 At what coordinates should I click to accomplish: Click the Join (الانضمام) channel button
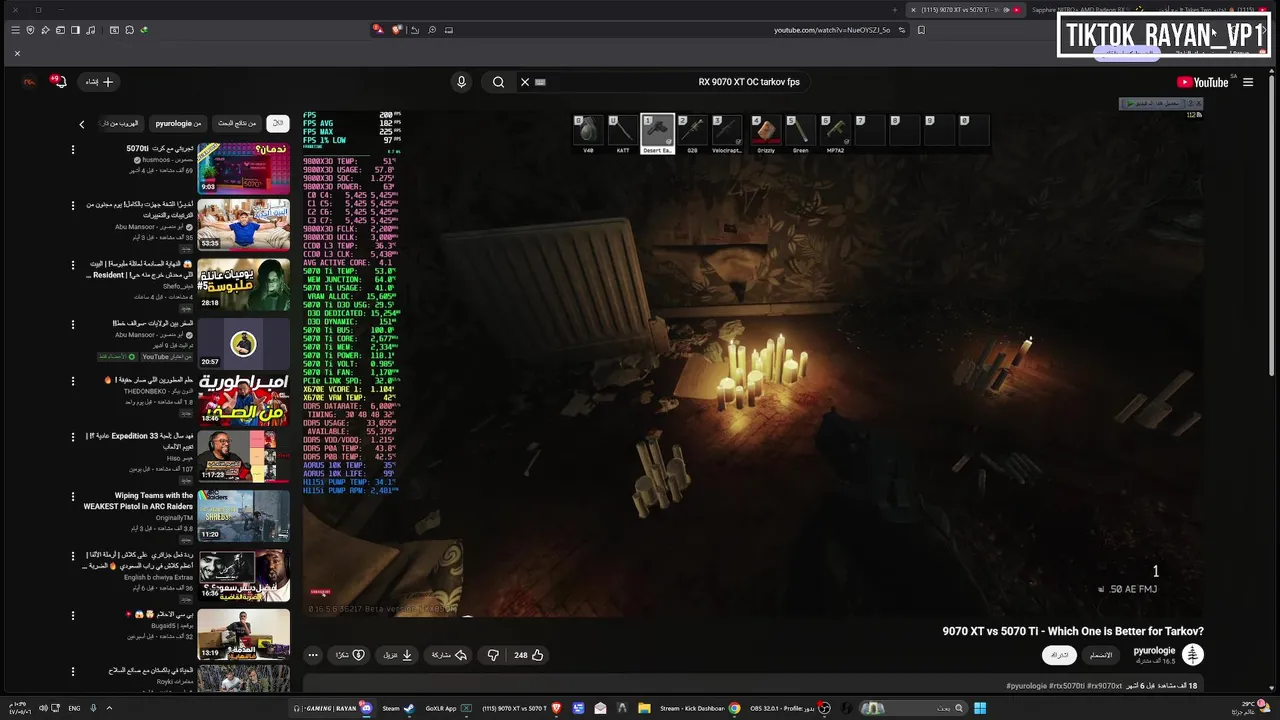click(1100, 655)
